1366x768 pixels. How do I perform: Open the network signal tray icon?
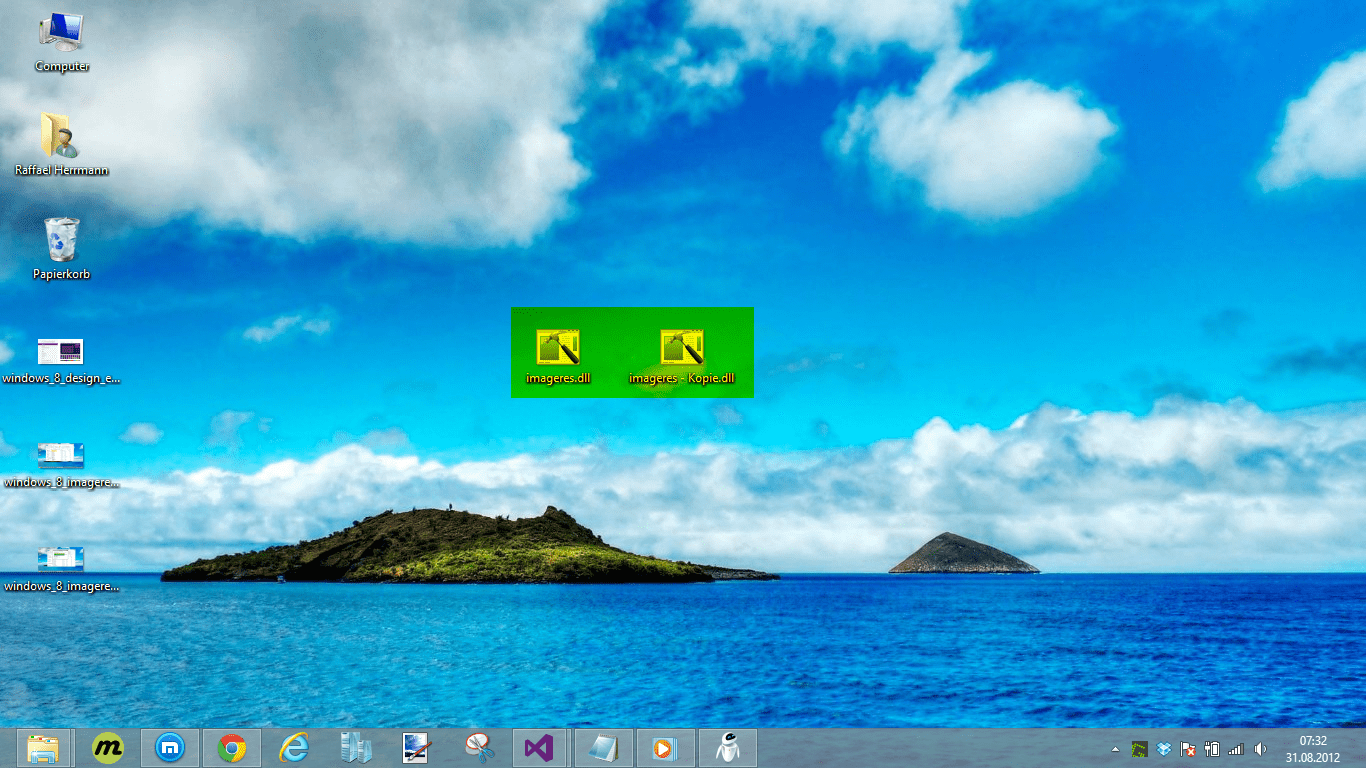[x=1236, y=748]
